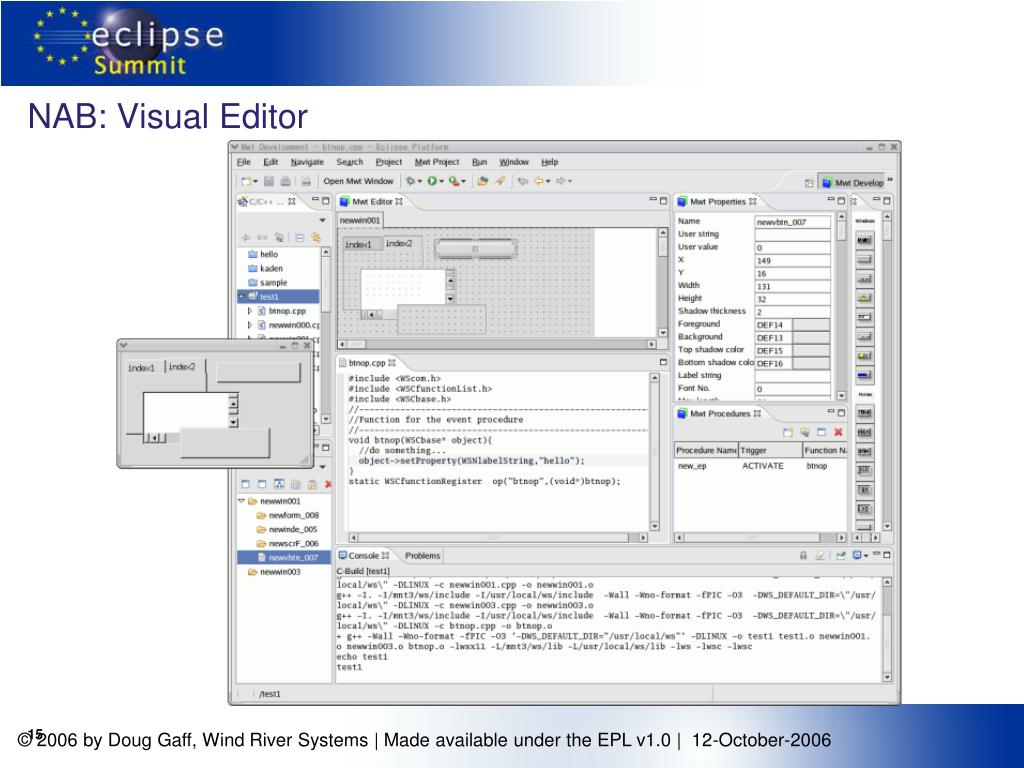Viewport: 1024px width, 768px height.
Task: Select the kaden project folder
Action: coord(266,268)
